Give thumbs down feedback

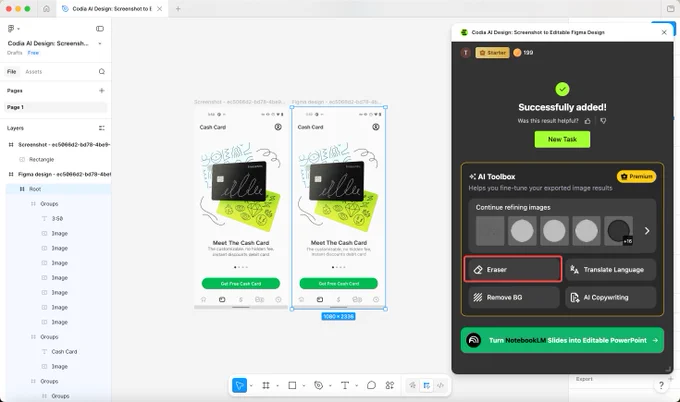[603, 121]
